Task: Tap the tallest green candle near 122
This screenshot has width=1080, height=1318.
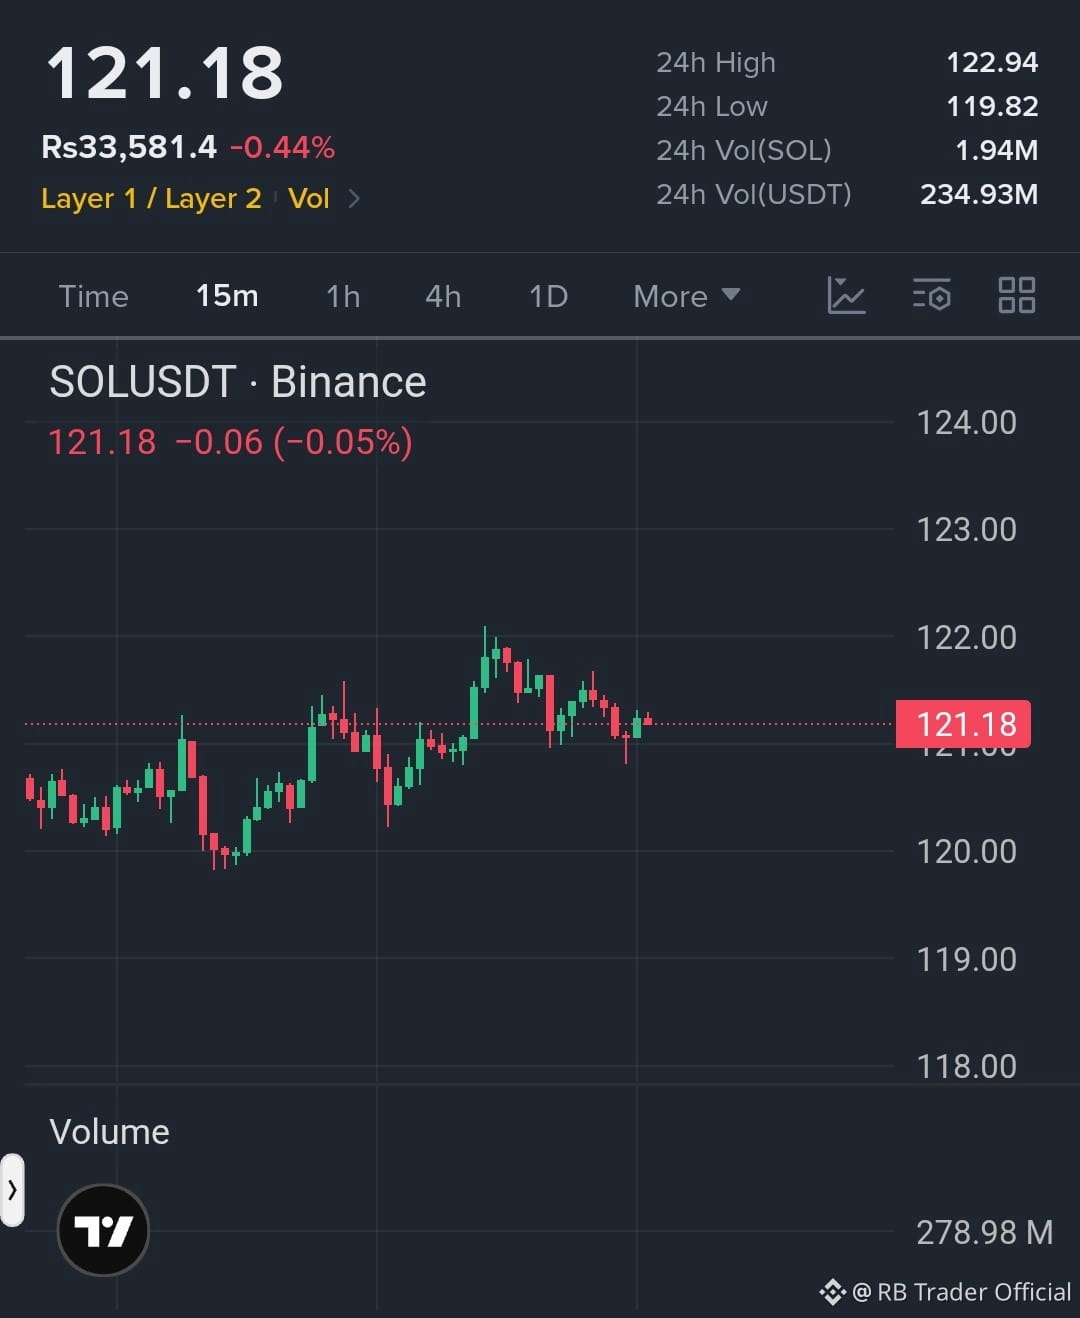Action: pyautogui.click(x=485, y=658)
